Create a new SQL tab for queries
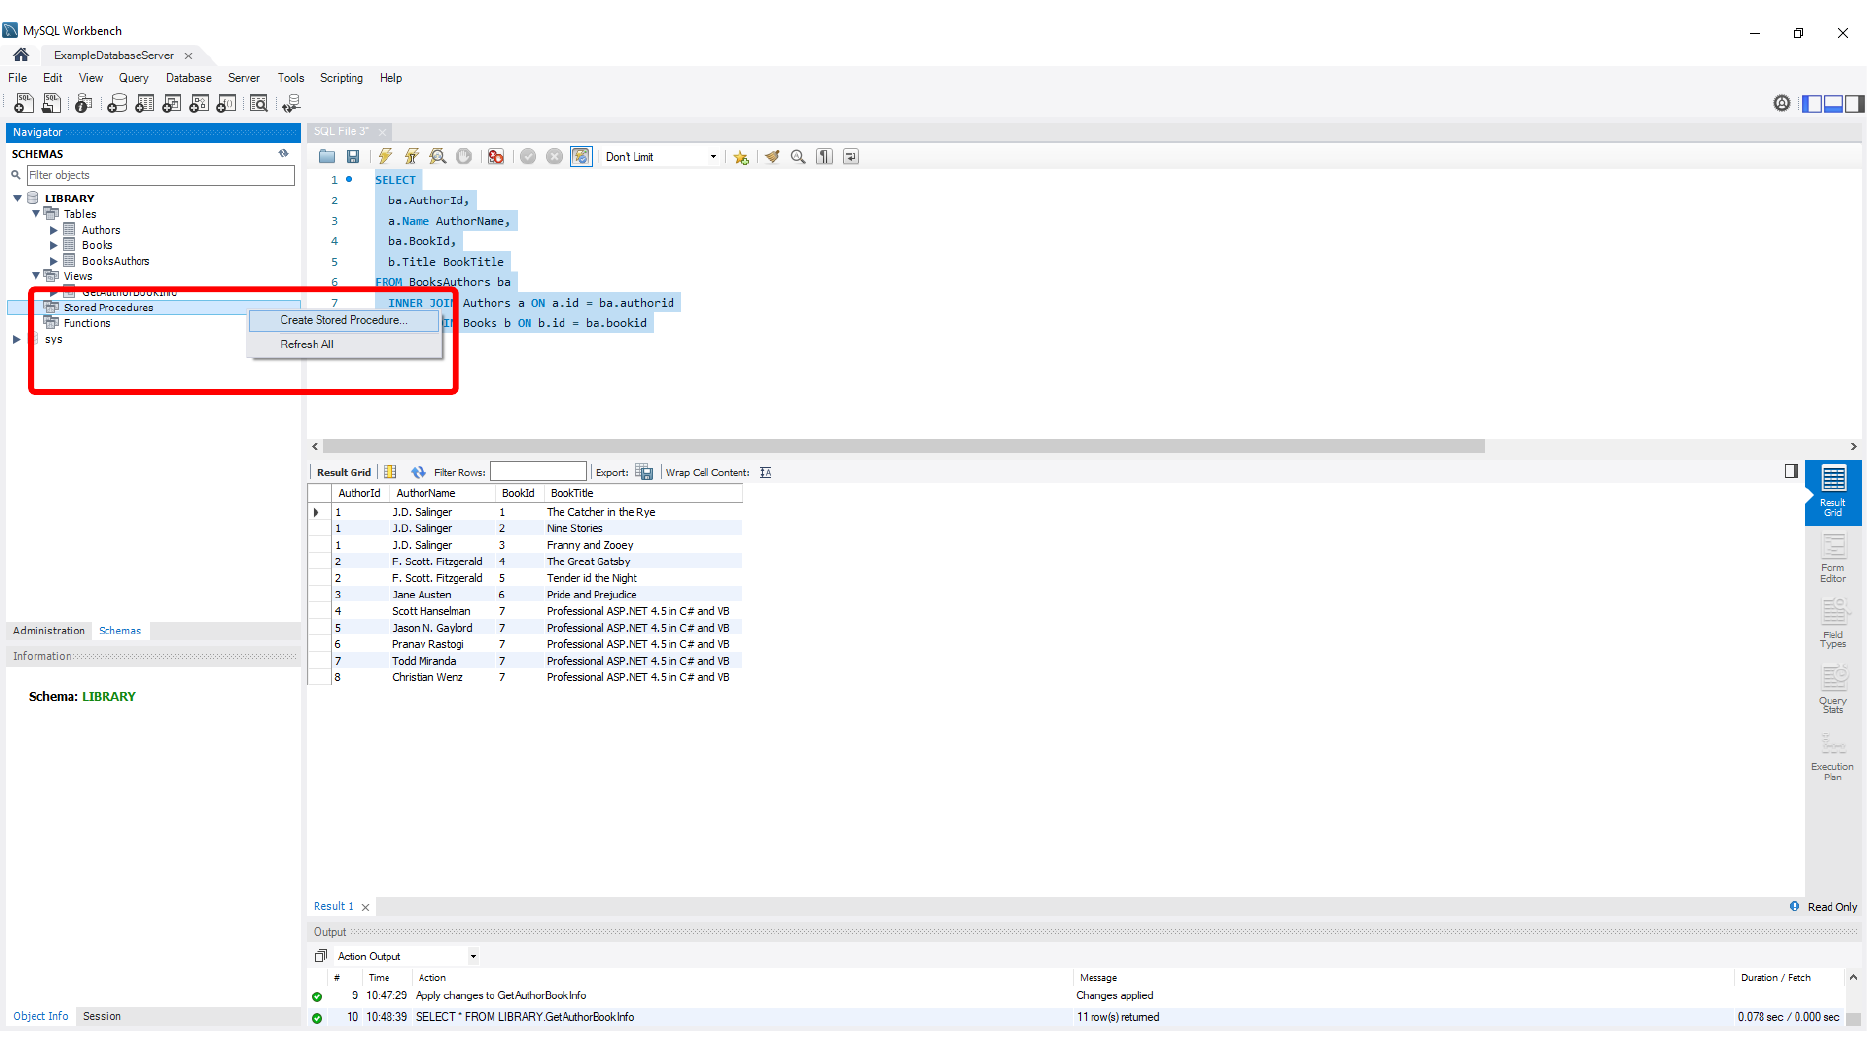Viewport: 1867px width, 1050px height. pos(23,103)
